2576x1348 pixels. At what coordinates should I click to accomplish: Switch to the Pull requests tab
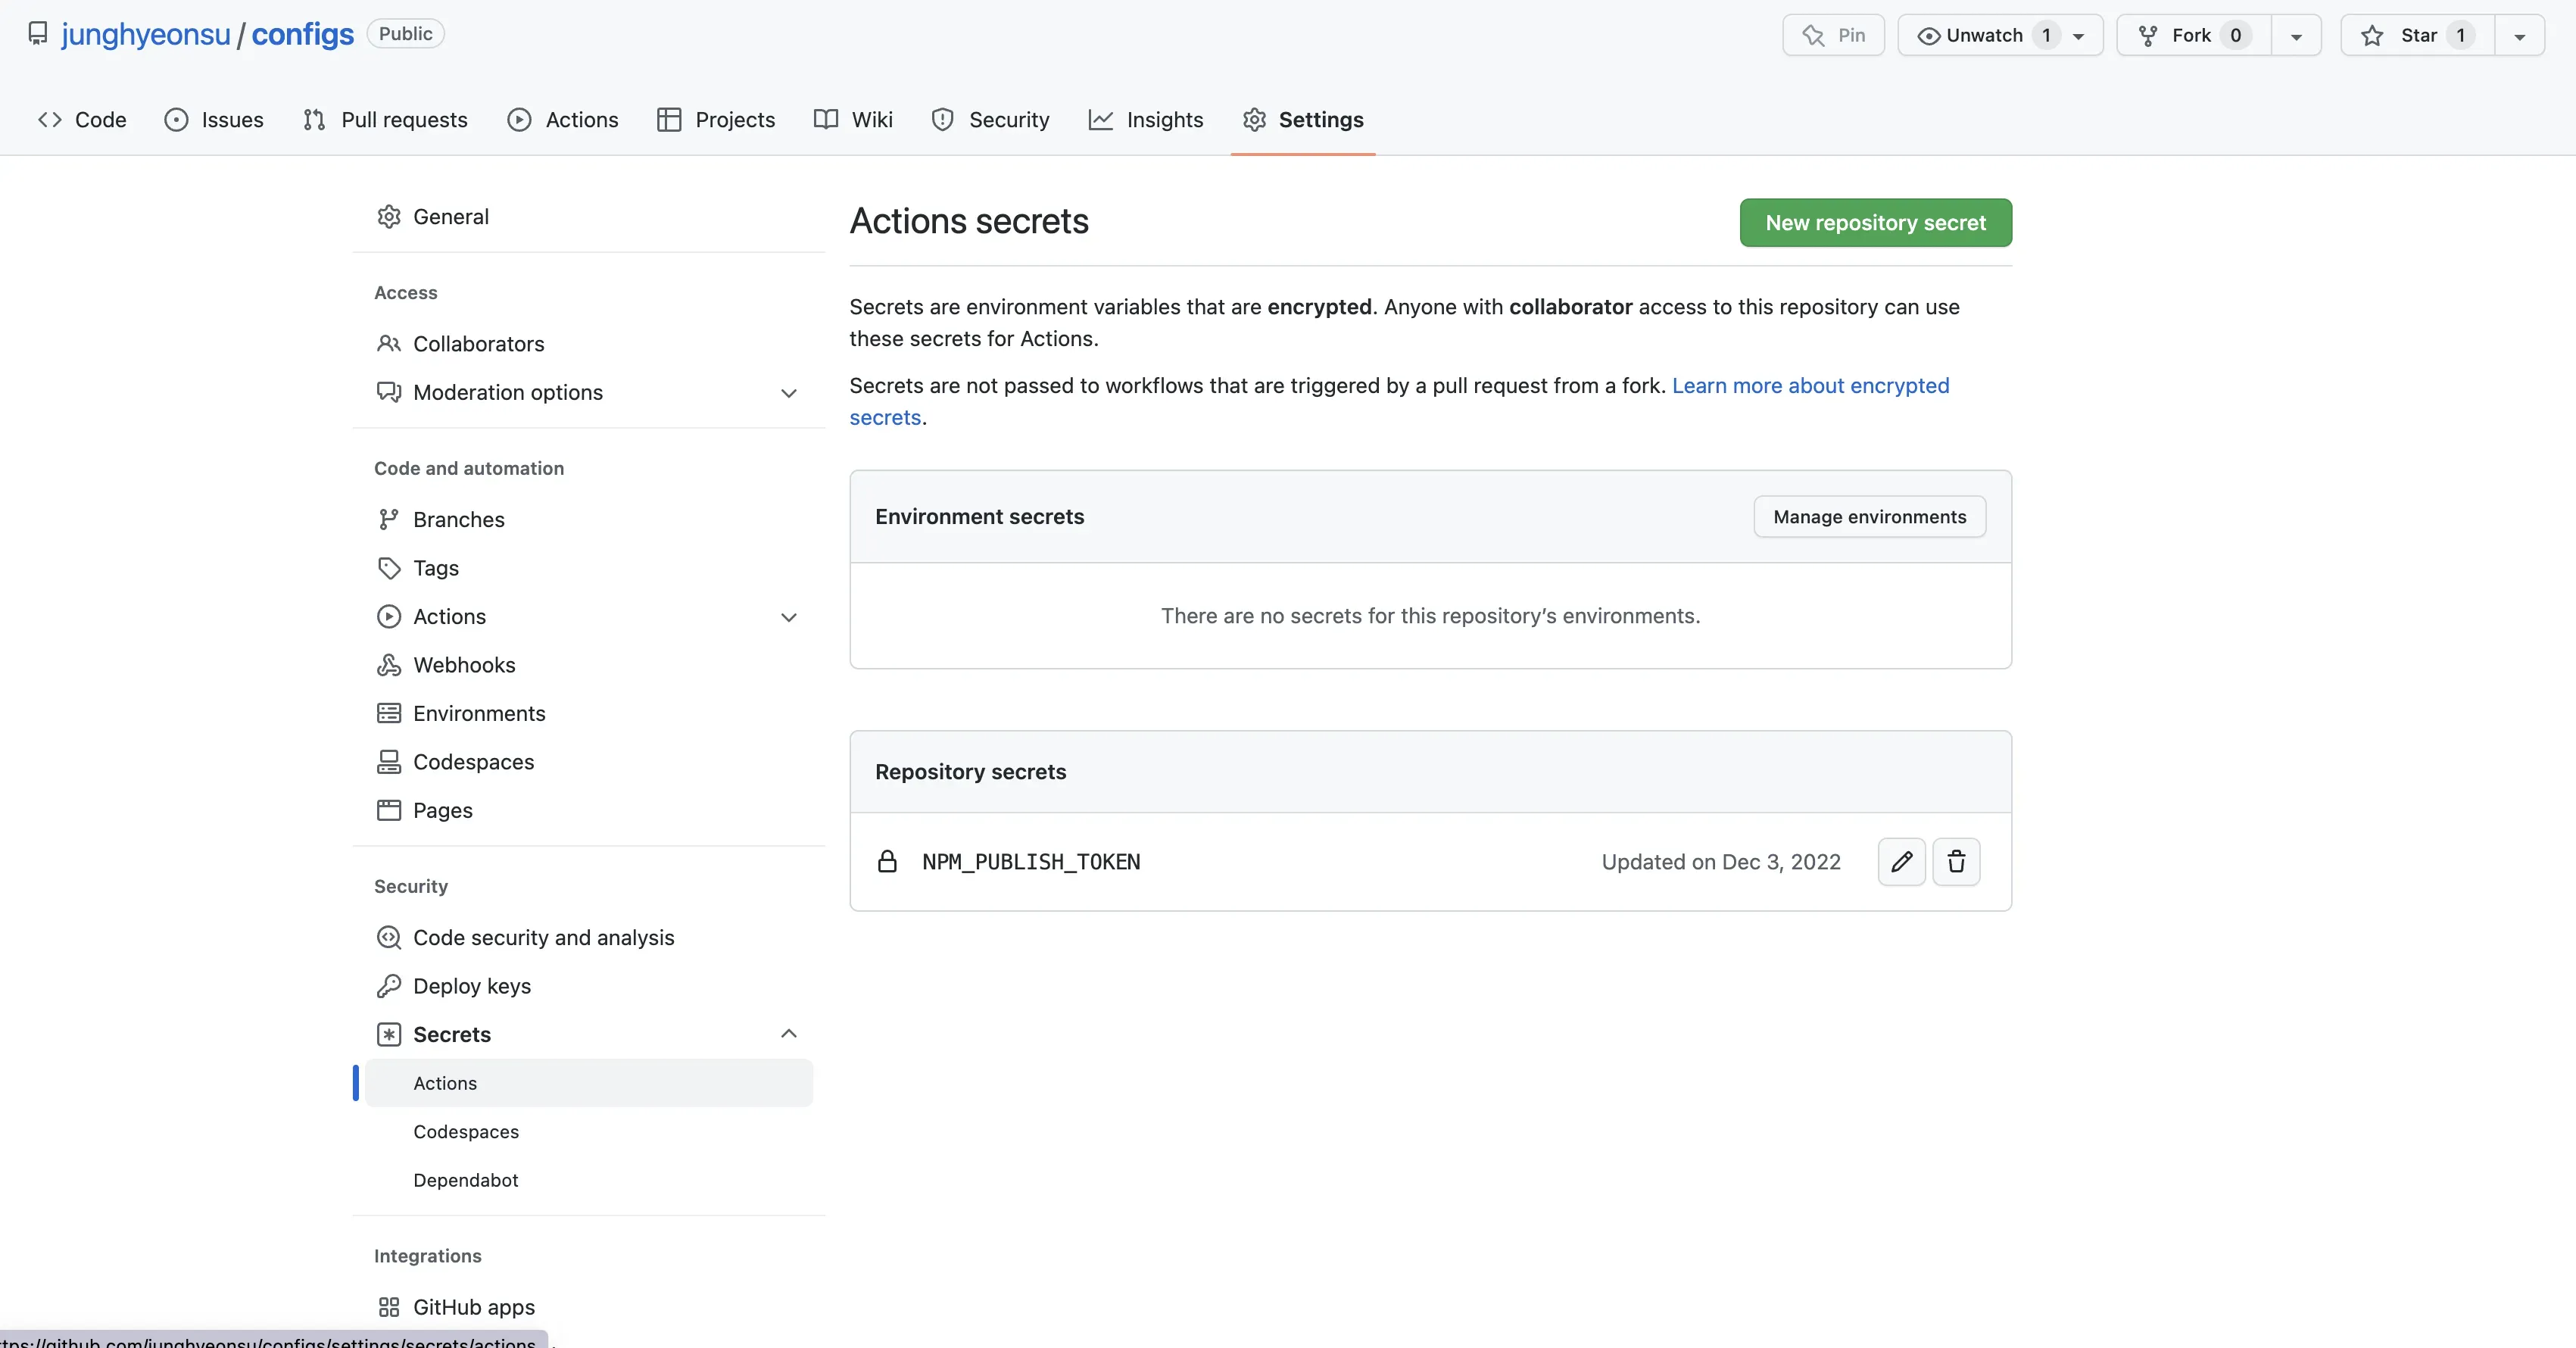385,120
